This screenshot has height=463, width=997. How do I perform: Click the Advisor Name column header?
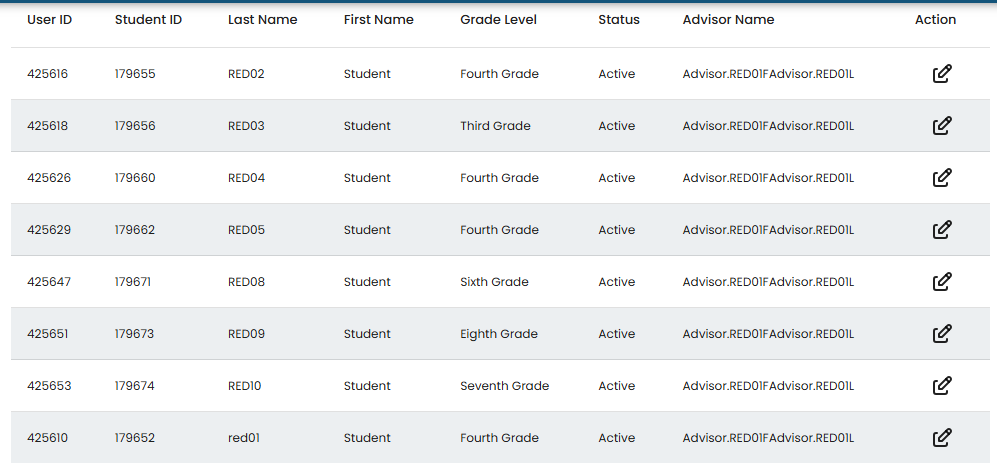(x=728, y=20)
